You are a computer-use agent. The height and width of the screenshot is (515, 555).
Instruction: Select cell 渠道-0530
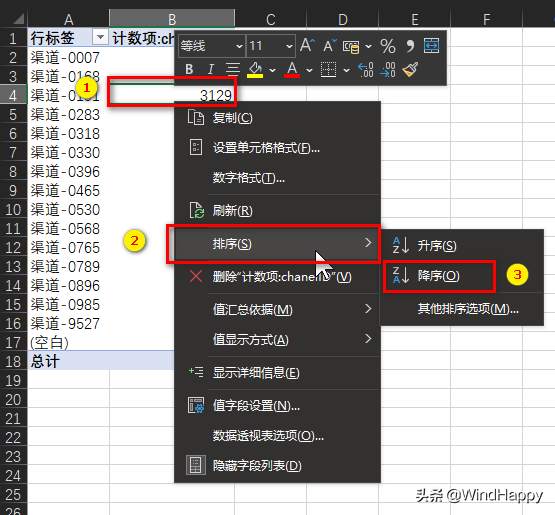pyautogui.click(x=68, y=210)
